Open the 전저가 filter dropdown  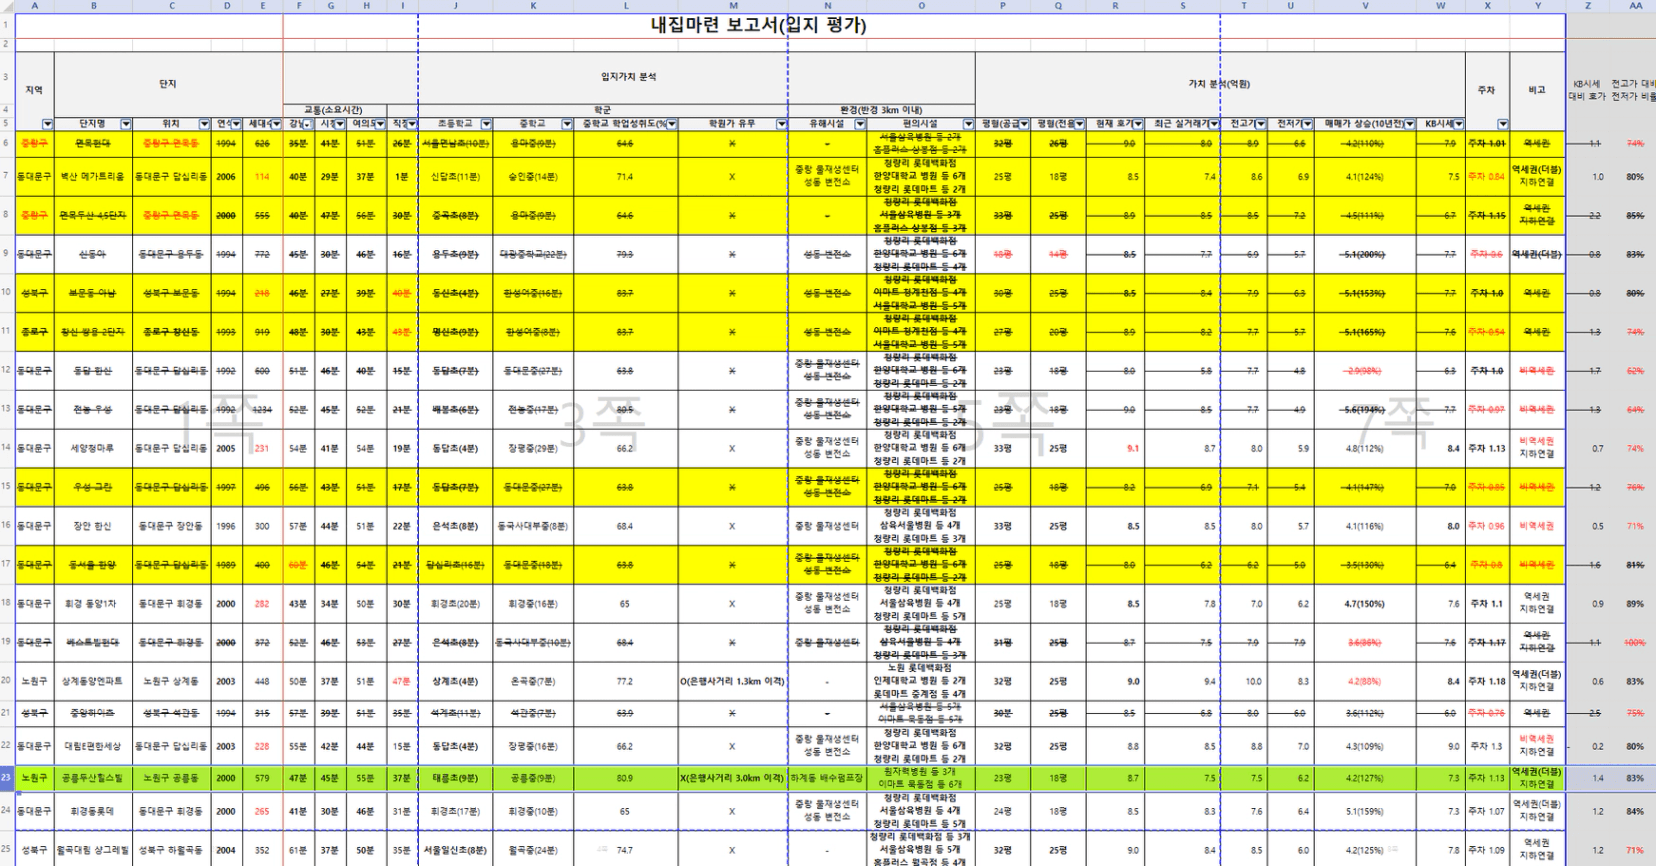tap(1308, 124)
